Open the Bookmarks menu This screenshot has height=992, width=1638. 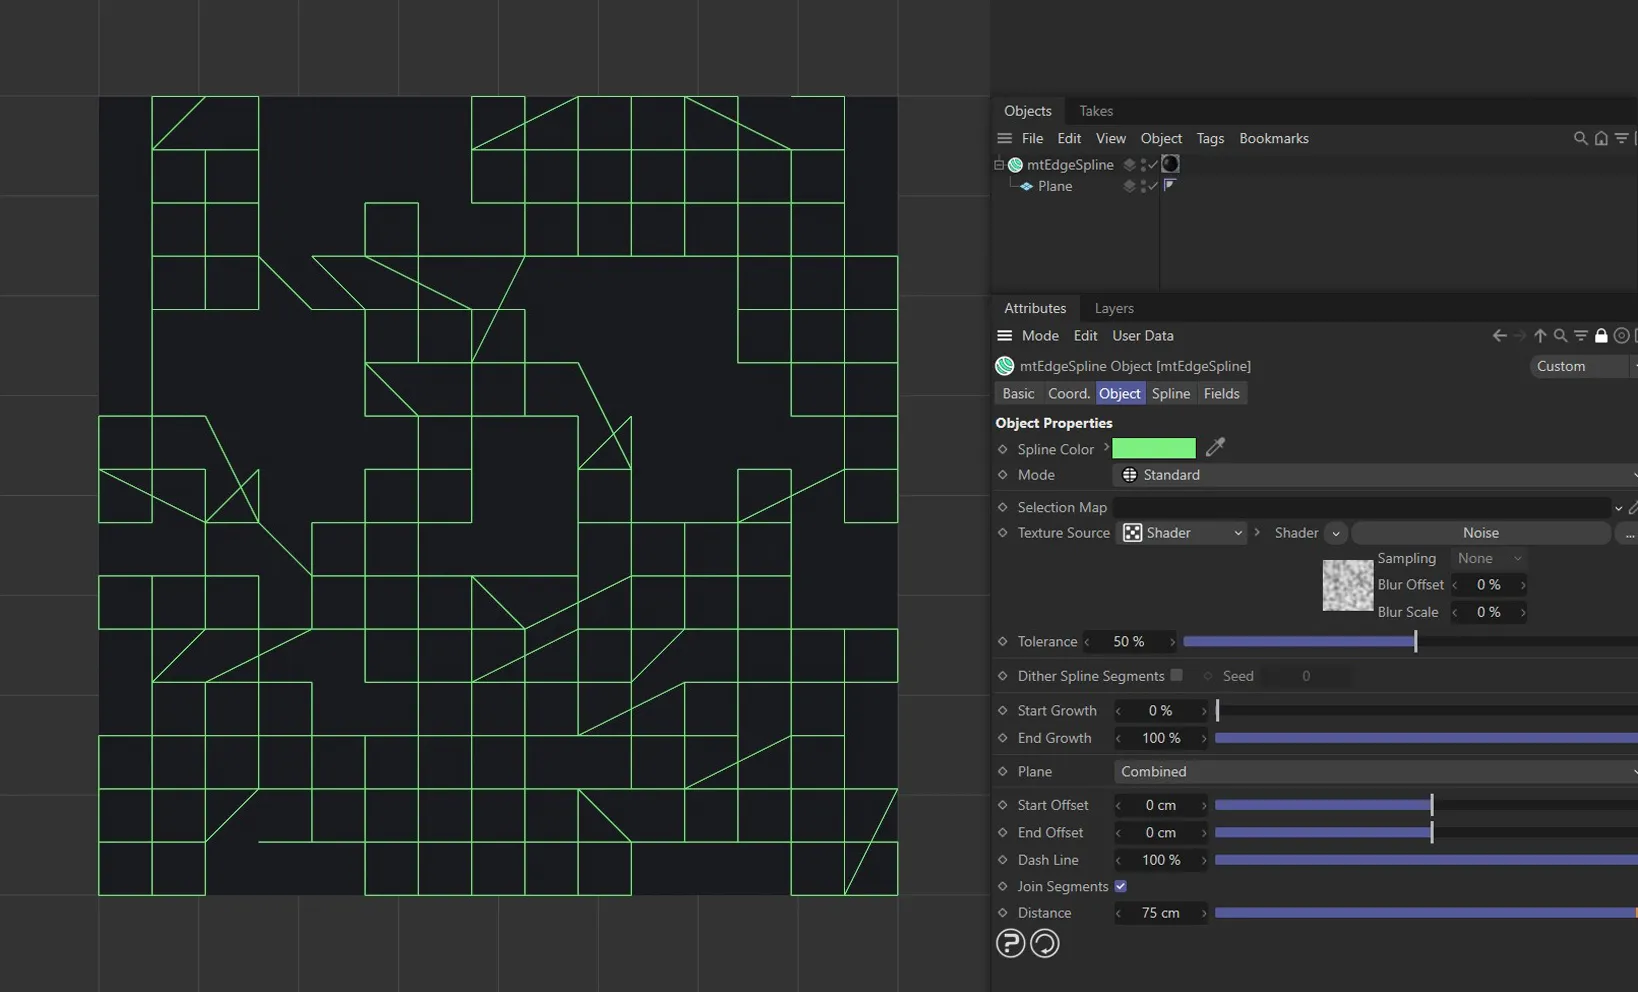pyautogui.click(x=1273, y=138)
